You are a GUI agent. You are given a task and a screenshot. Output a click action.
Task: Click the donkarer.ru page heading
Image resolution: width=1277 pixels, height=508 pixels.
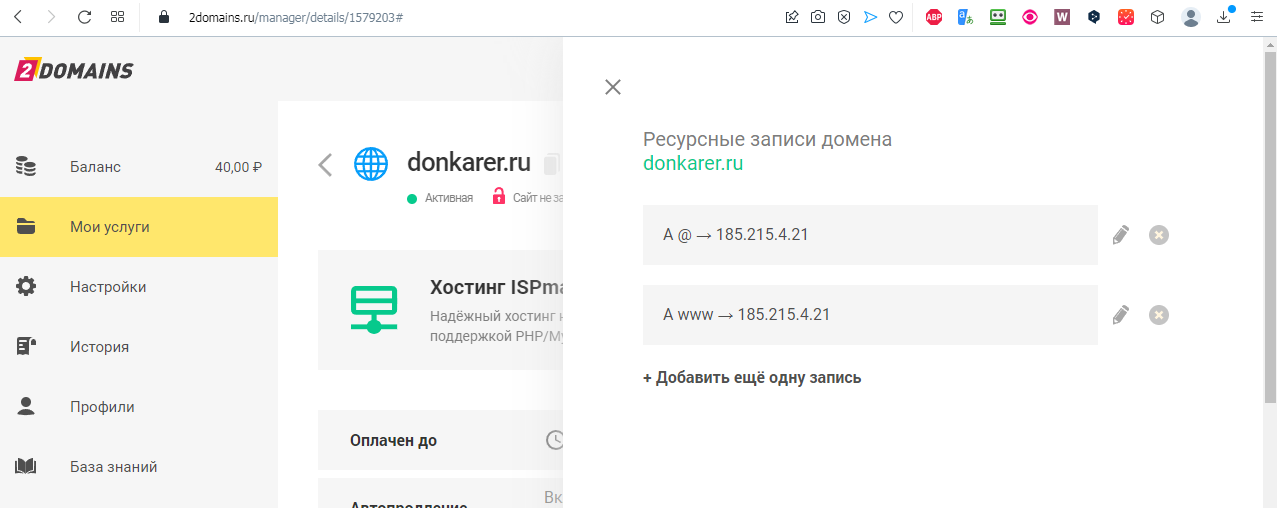[469, 162]
